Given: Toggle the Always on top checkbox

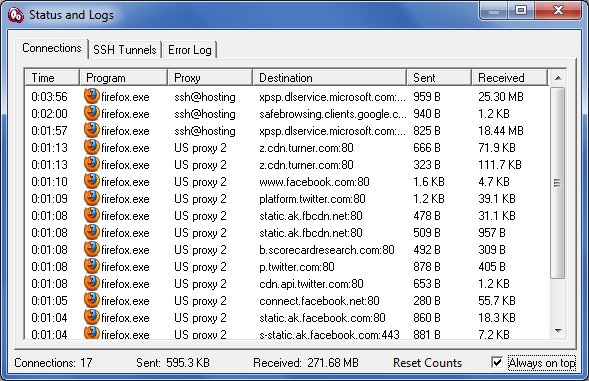Looking at the screenshot, I should pos(497,363).
